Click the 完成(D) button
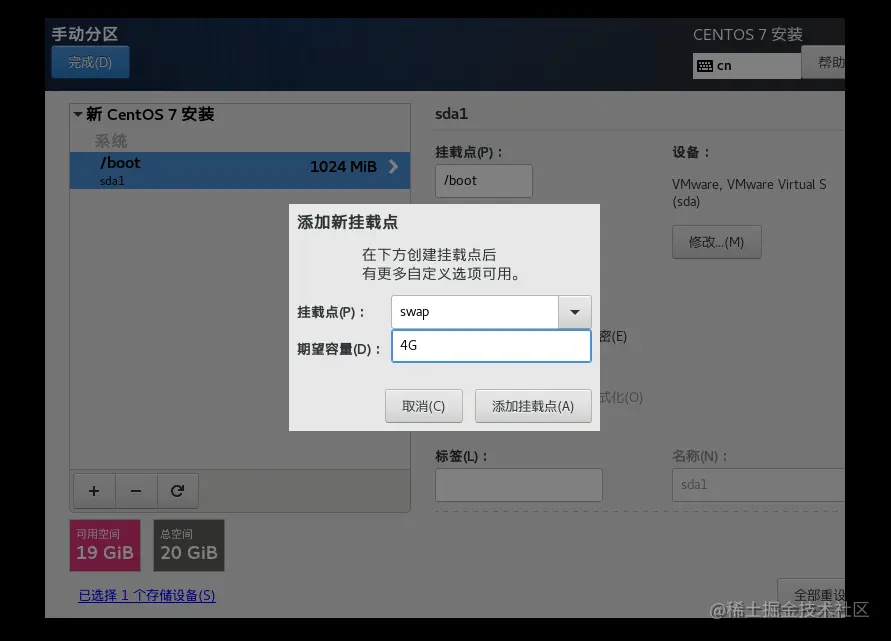 [90, 62]
